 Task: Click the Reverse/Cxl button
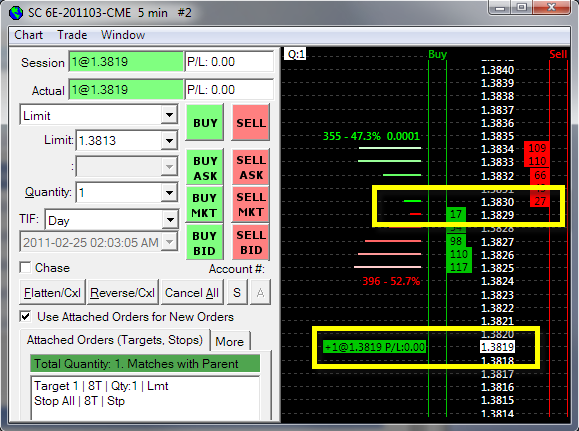click(x=123, y=293)
